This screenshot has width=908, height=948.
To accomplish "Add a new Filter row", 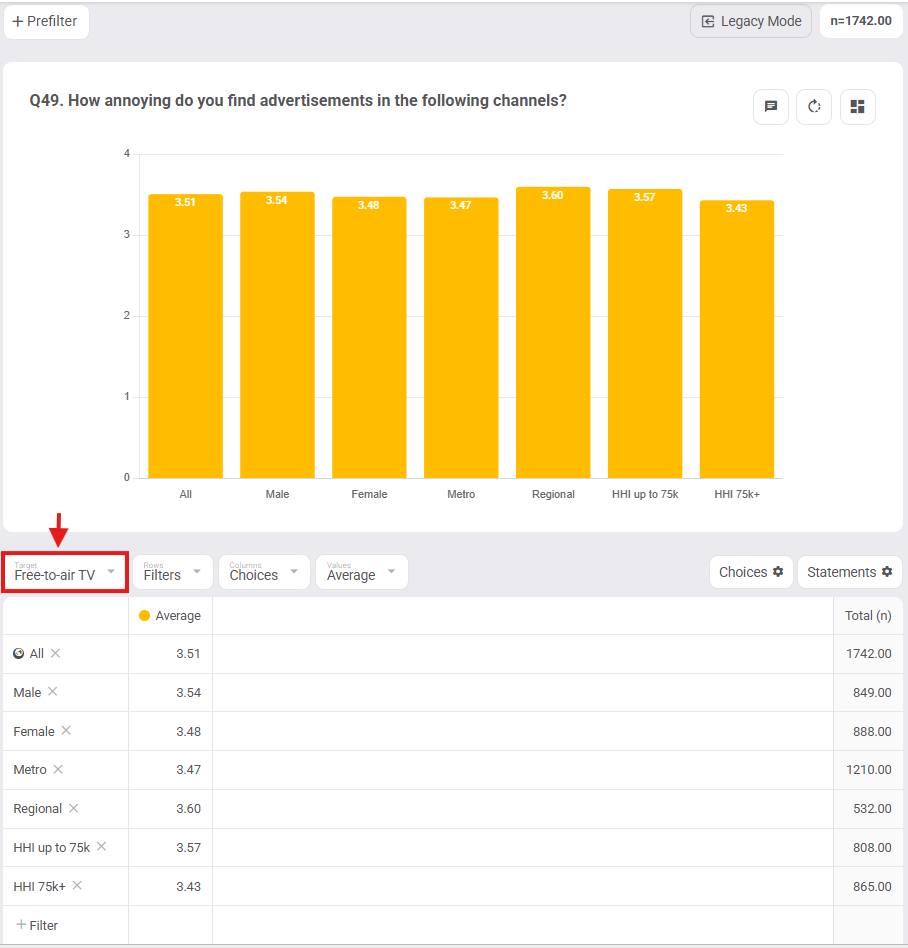I will click(x=37, y=925).
